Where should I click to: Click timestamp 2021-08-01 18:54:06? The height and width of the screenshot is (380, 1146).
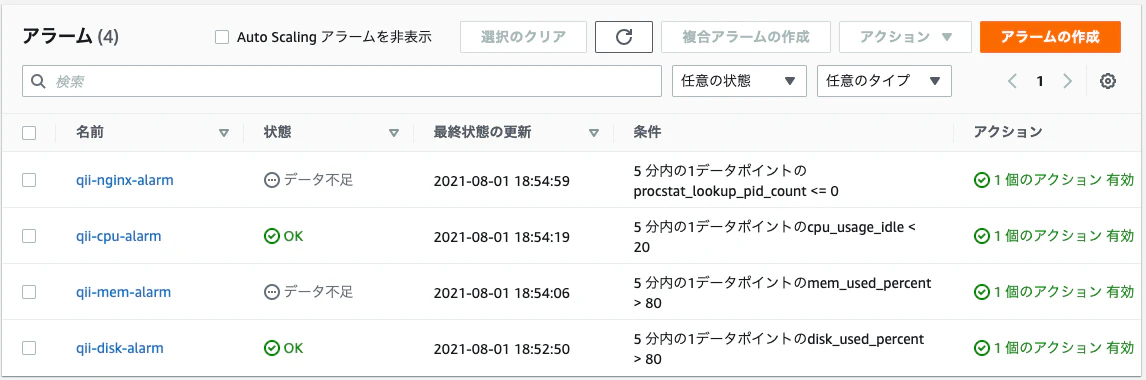tap(501, 292)
